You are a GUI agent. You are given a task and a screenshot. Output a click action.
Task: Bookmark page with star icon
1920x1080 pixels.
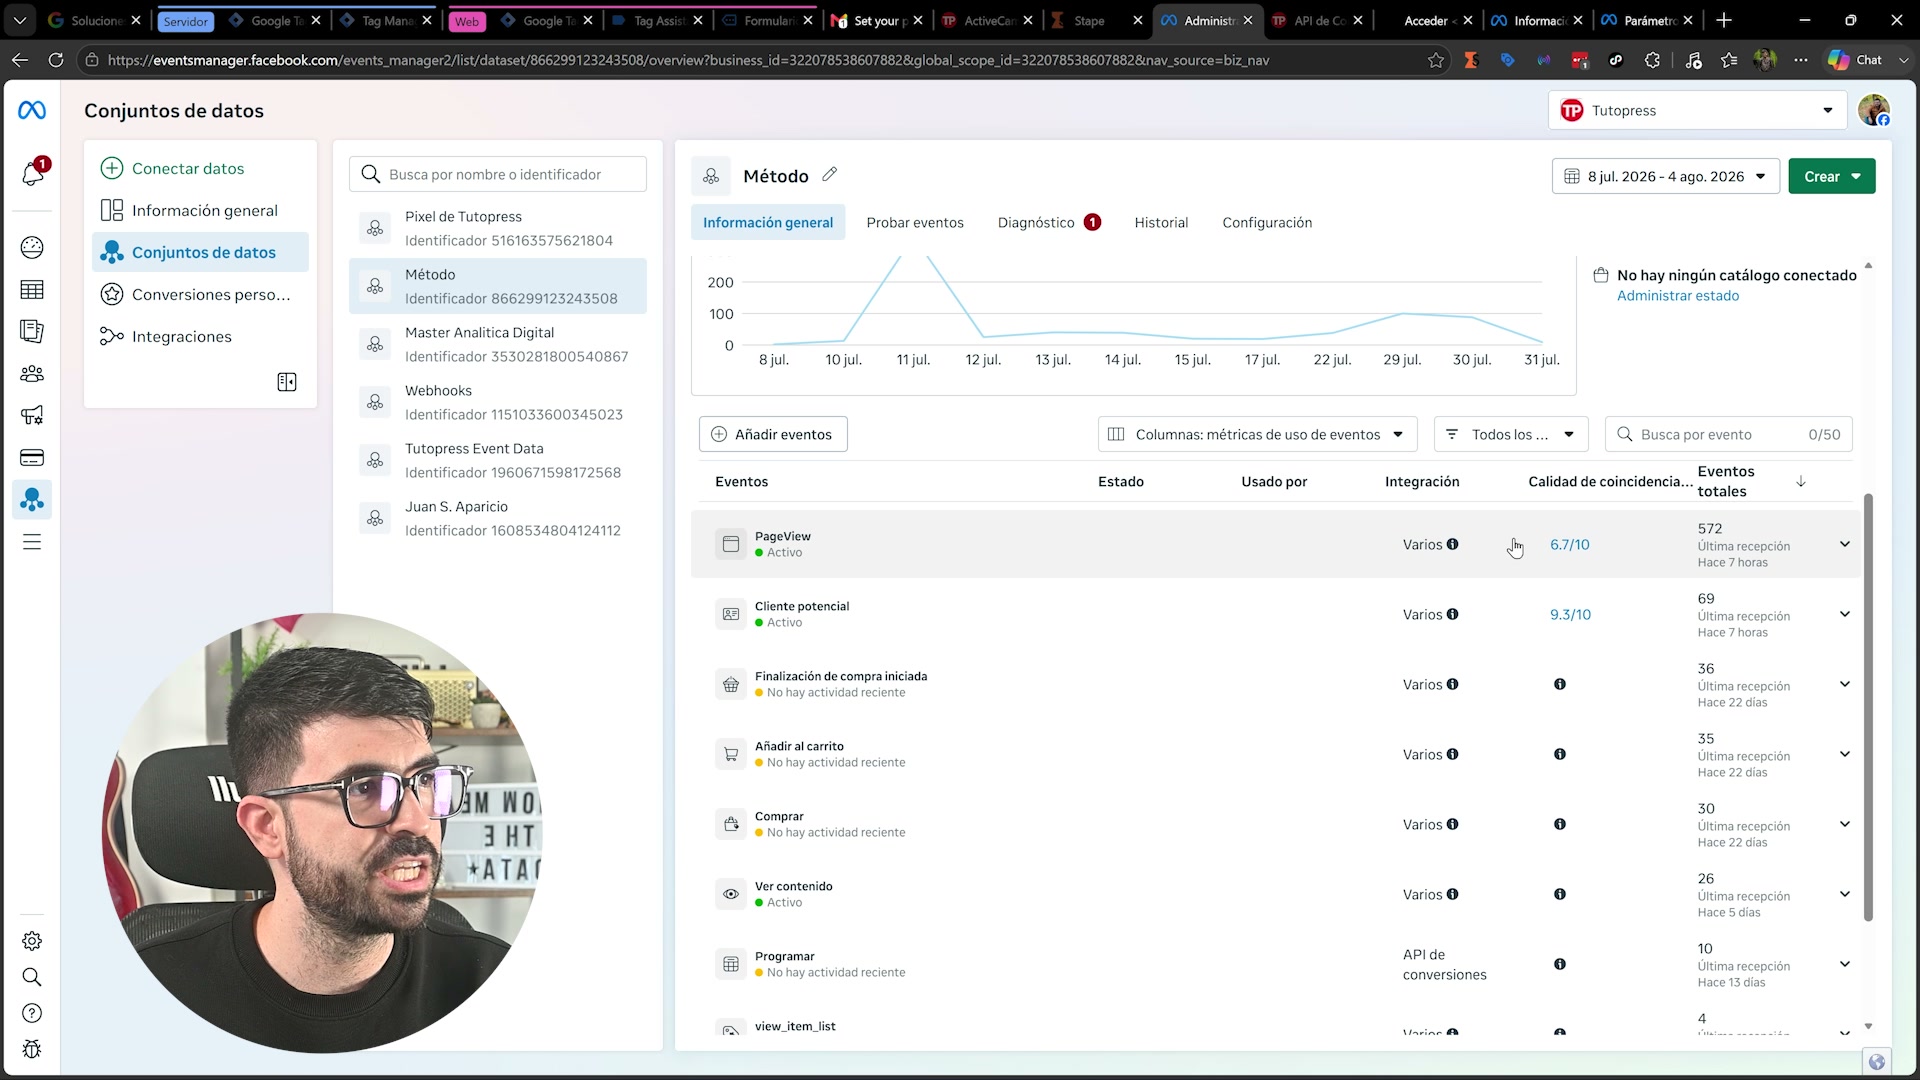click(1436, 60)
